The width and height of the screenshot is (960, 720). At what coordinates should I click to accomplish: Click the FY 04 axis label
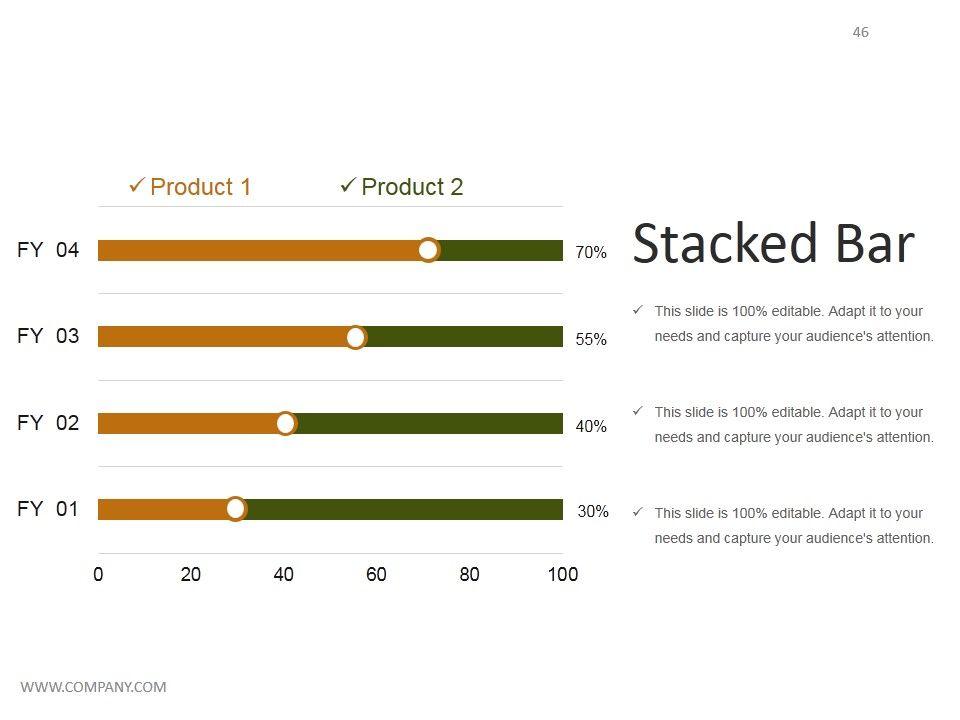click(x=48, y=250)
